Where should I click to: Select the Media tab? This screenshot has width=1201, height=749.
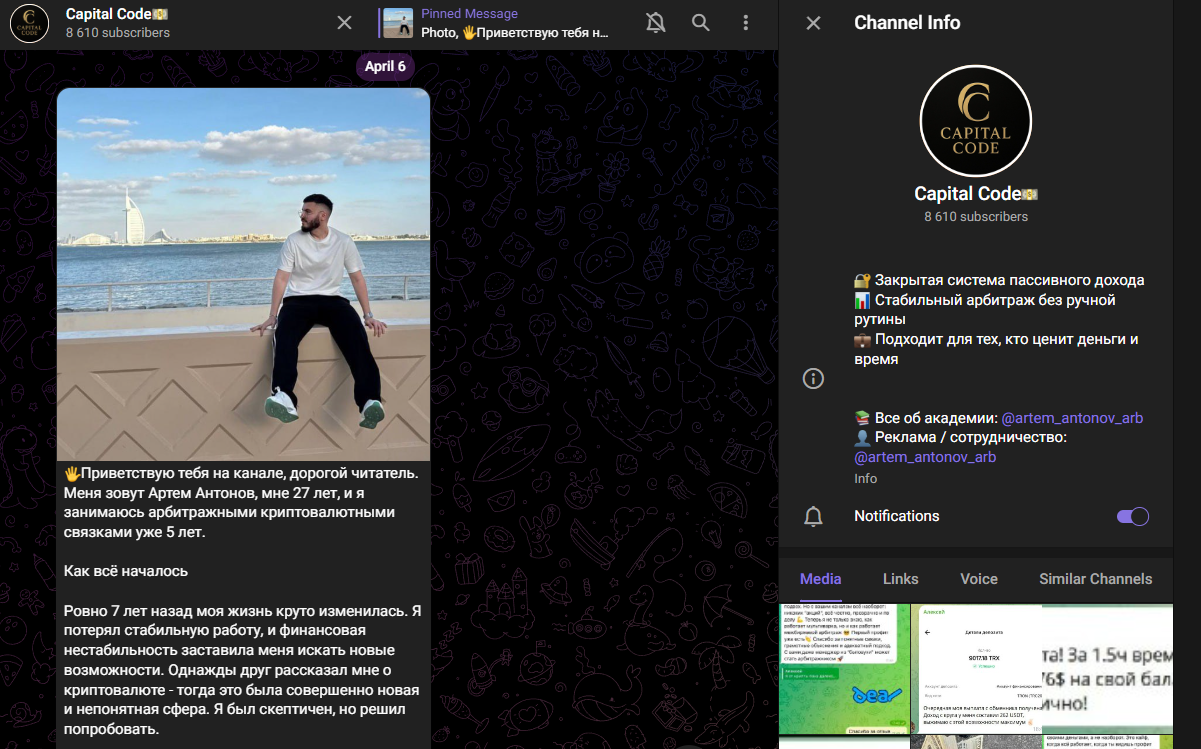tap(820, 579)
